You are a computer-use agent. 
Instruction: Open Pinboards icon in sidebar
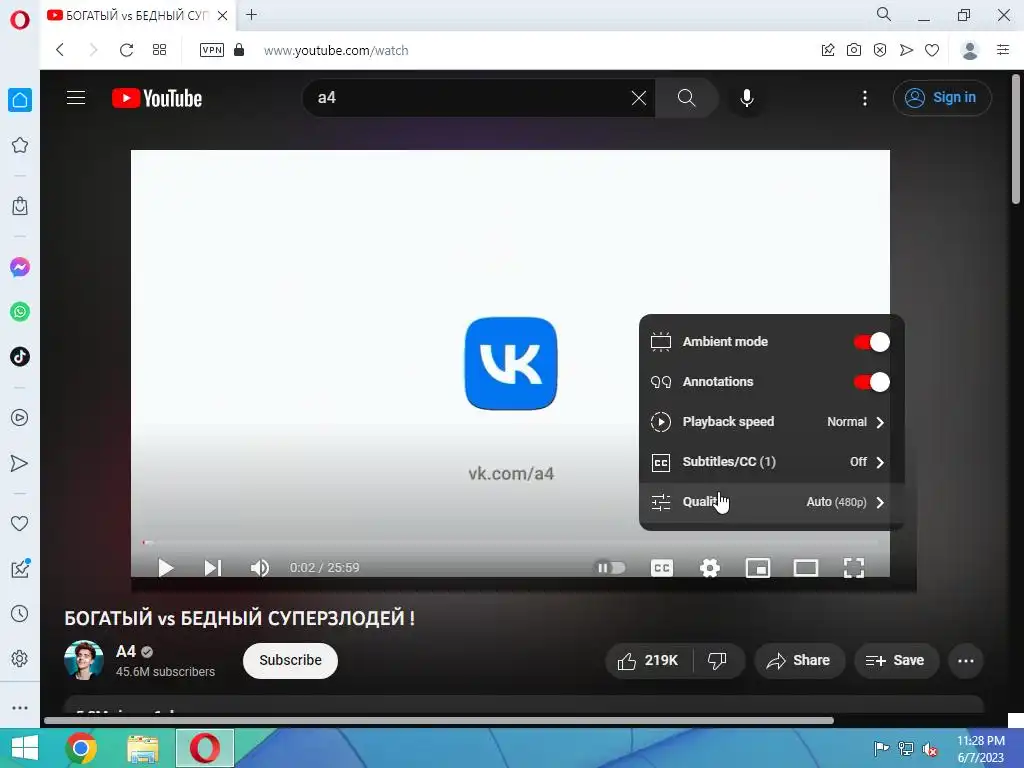20,568
